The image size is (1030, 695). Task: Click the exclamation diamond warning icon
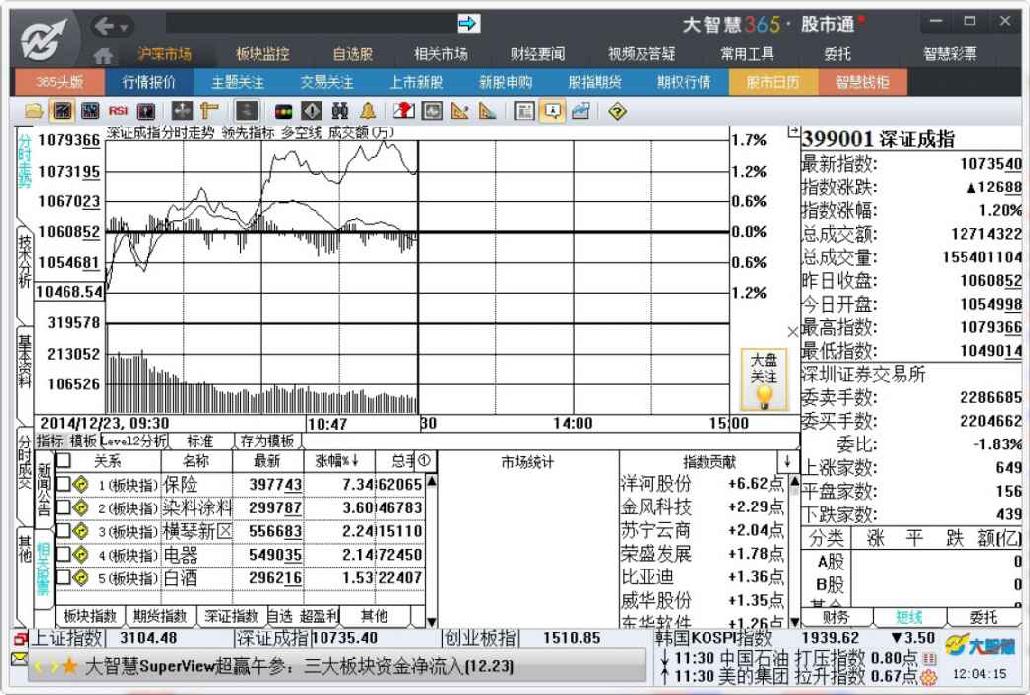coord(311,111)
